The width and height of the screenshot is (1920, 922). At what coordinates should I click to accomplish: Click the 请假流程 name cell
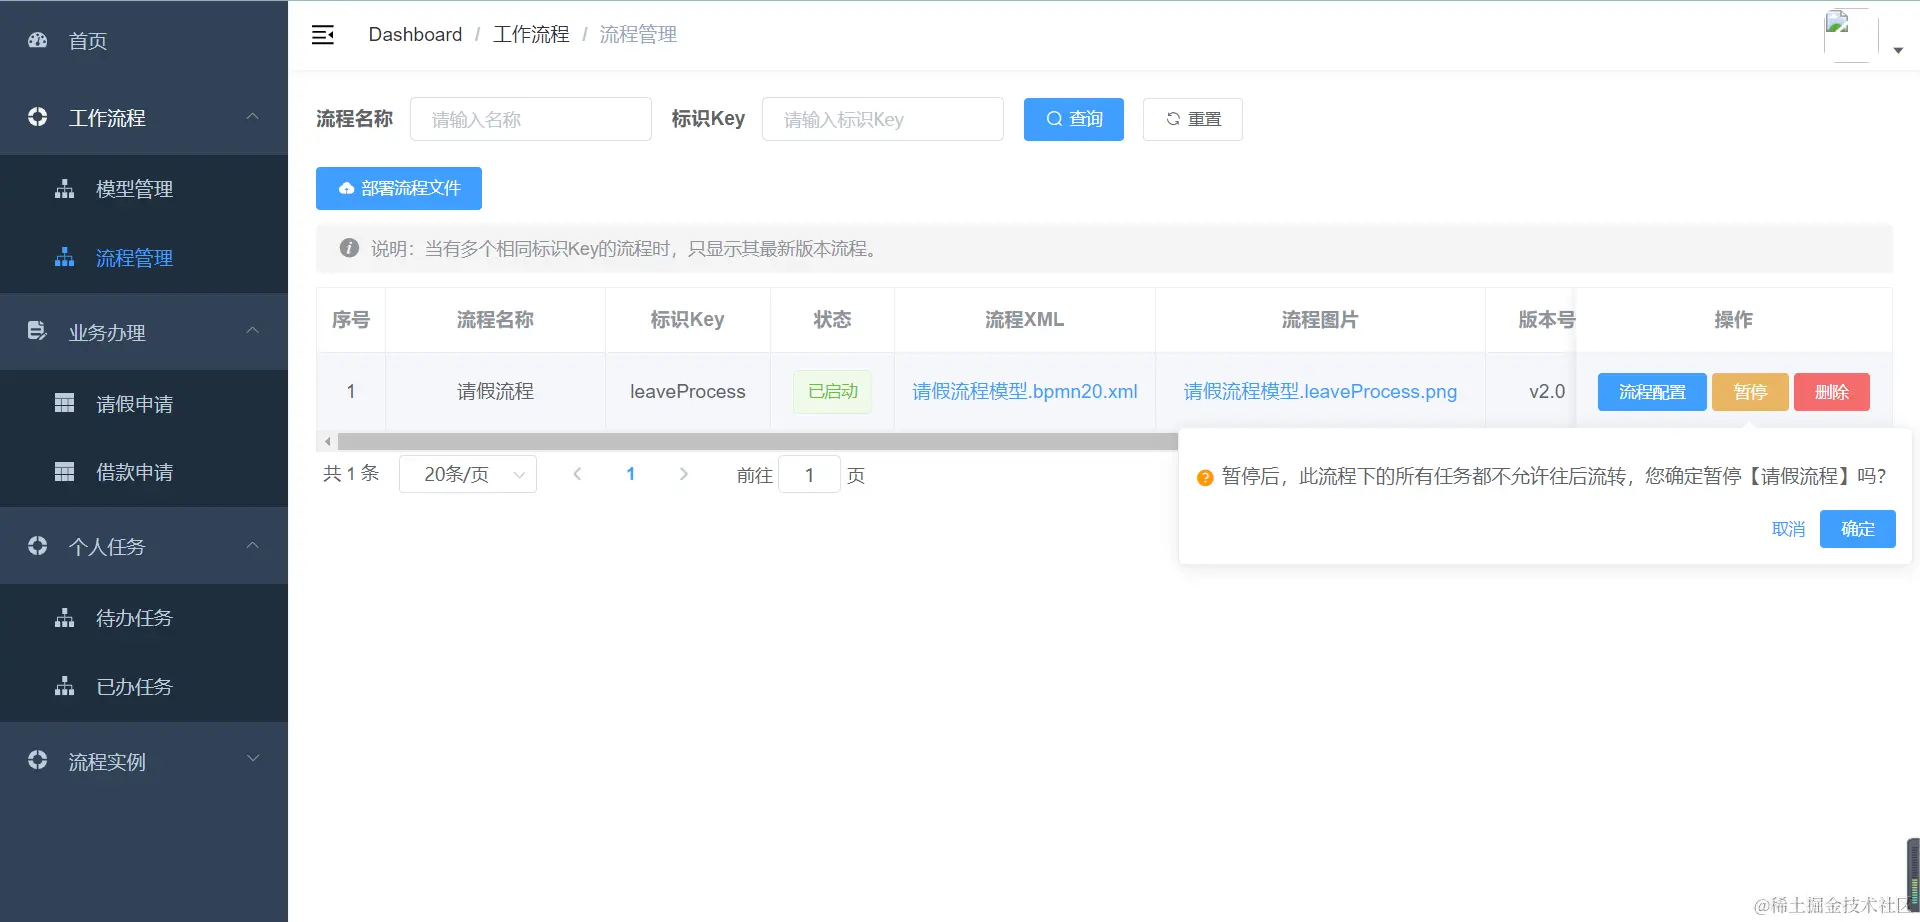[495, 392]
